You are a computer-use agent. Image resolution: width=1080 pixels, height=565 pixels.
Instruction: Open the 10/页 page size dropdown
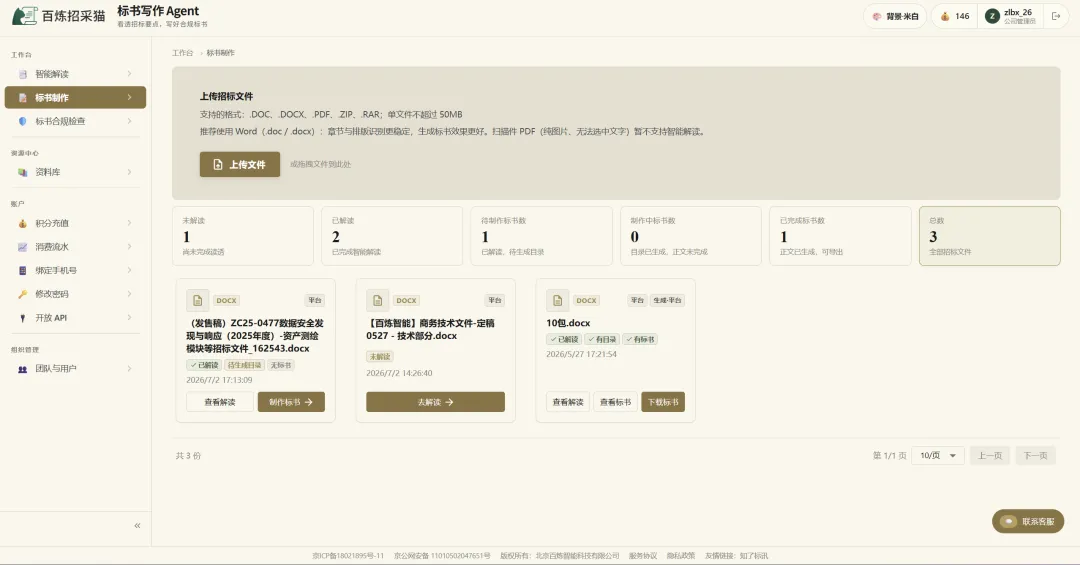(937, 455)
